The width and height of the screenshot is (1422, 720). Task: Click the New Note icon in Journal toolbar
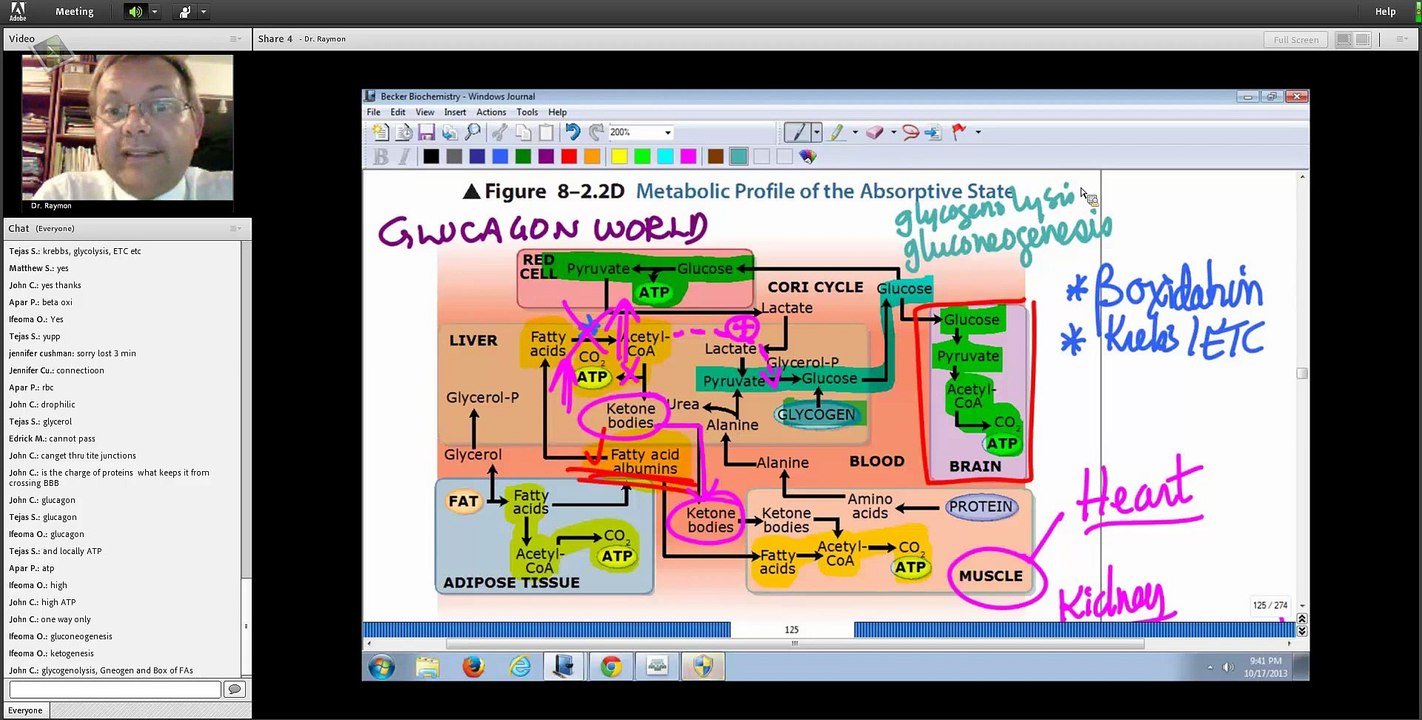tap(380, 132)
